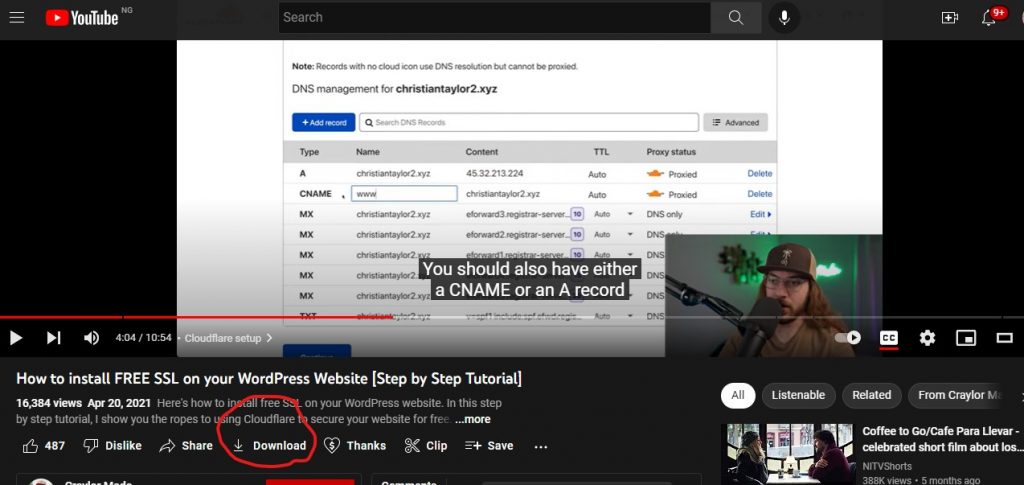The image size is (1024, 485).
Task: Enable miniplayer mode
Action: tap(966, 337)
